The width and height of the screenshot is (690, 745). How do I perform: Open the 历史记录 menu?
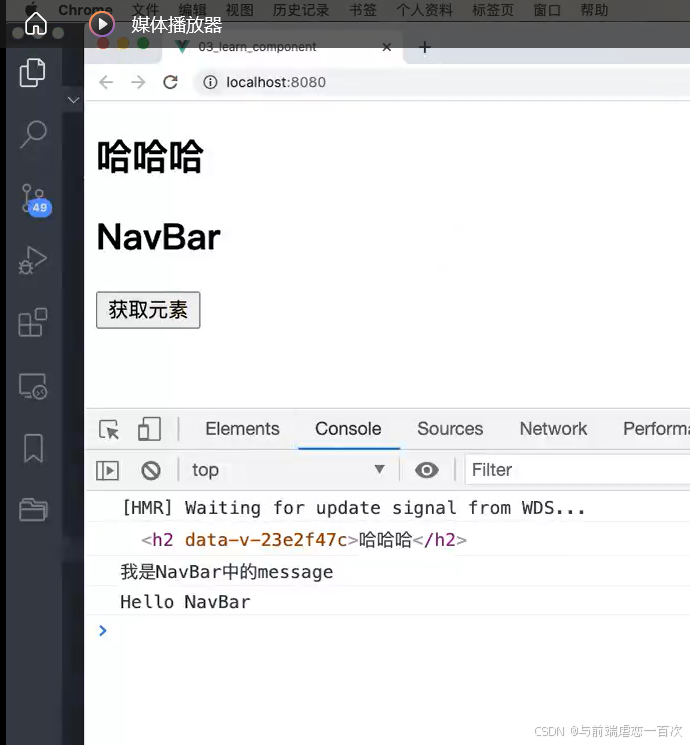point(300,10)
